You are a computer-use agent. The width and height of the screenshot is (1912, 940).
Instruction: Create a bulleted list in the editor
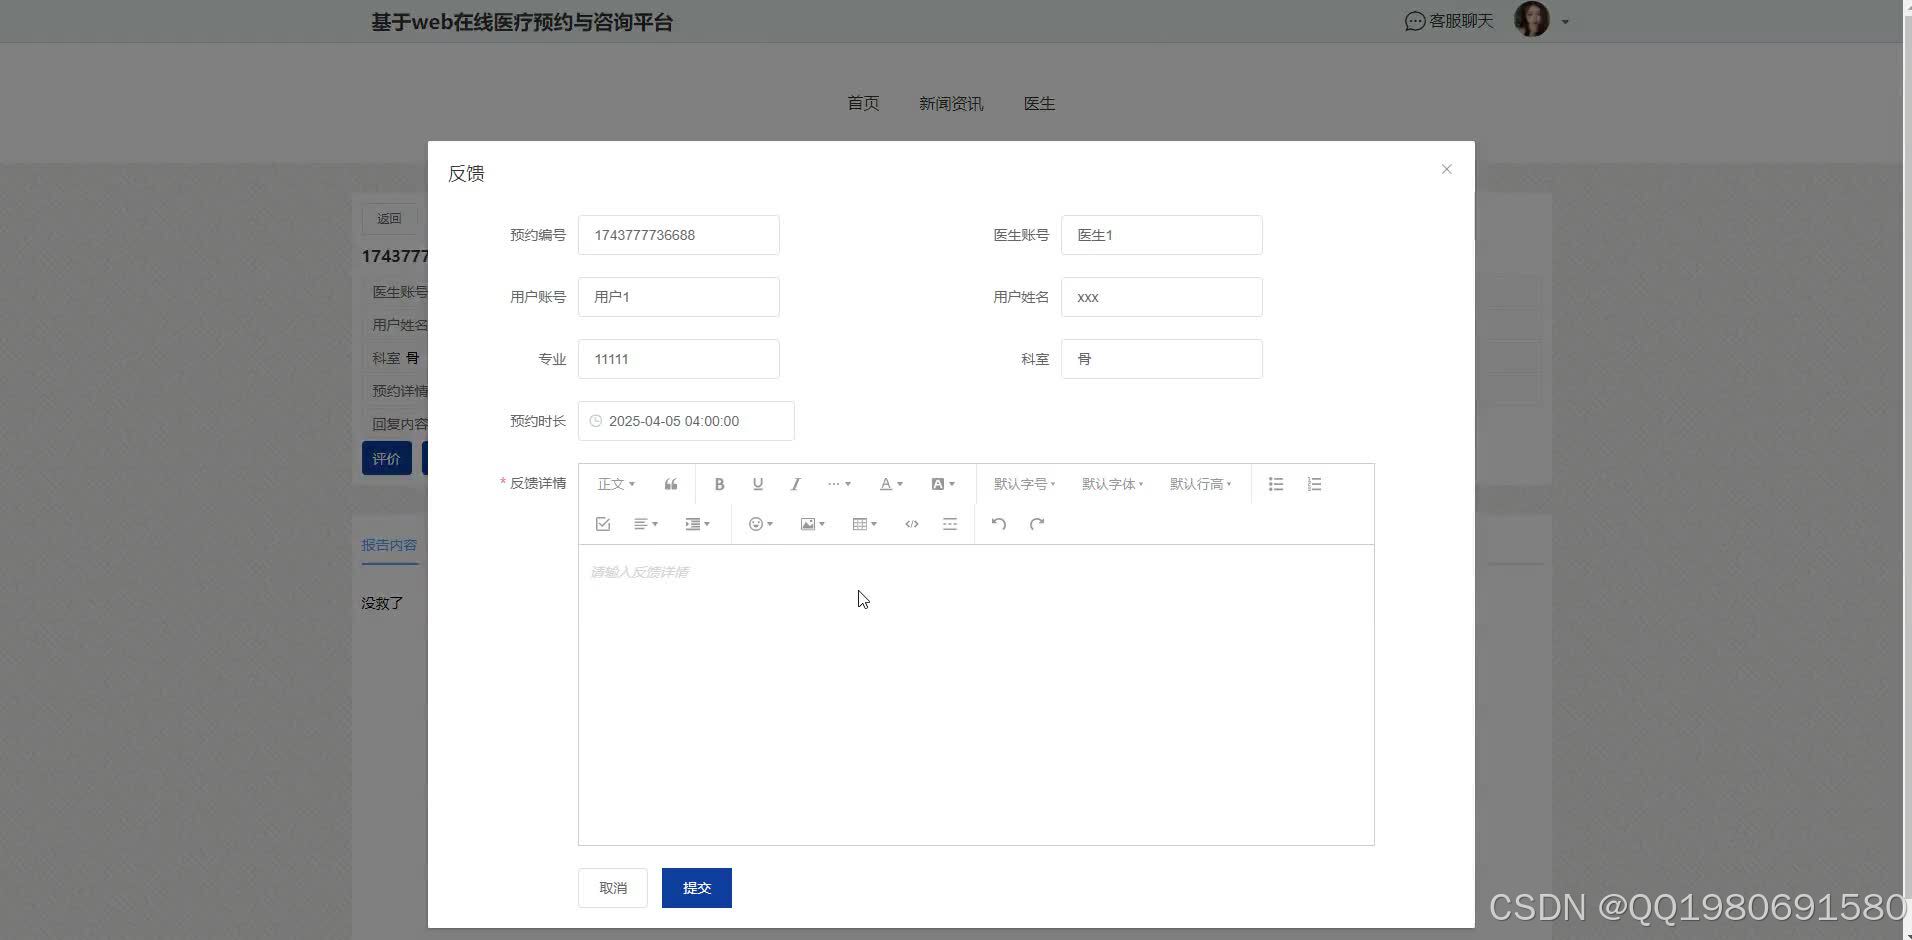click(x=1275, y=484)
